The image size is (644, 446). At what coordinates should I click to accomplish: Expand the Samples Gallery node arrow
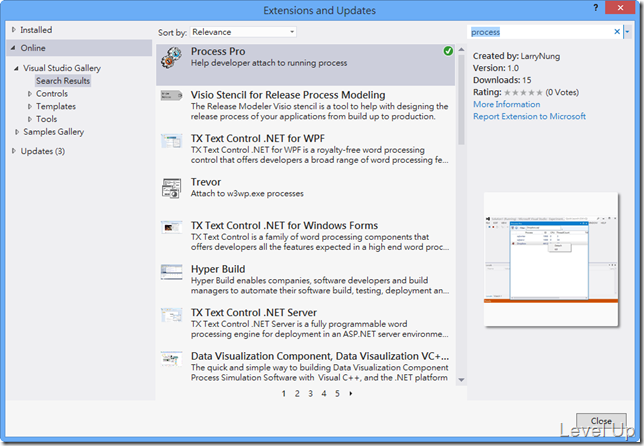click(17, 132)
